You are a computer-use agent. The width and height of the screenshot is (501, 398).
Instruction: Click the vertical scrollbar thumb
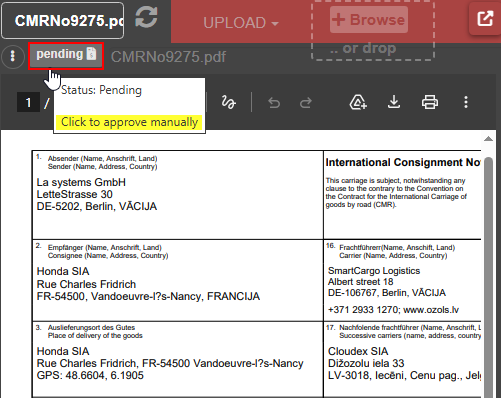pos(488,277)
